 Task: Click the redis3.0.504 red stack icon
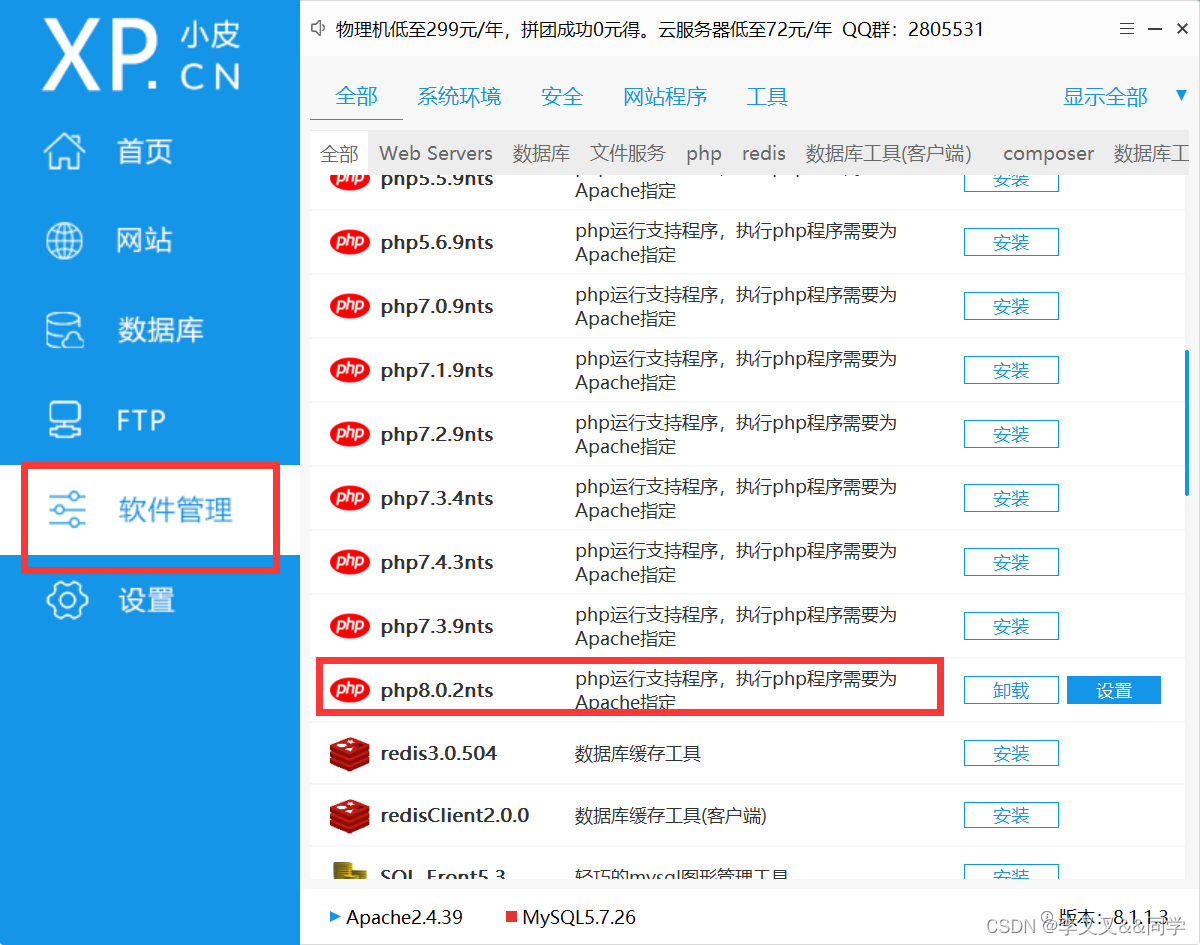pyautogui.click(x=349, y=753)
